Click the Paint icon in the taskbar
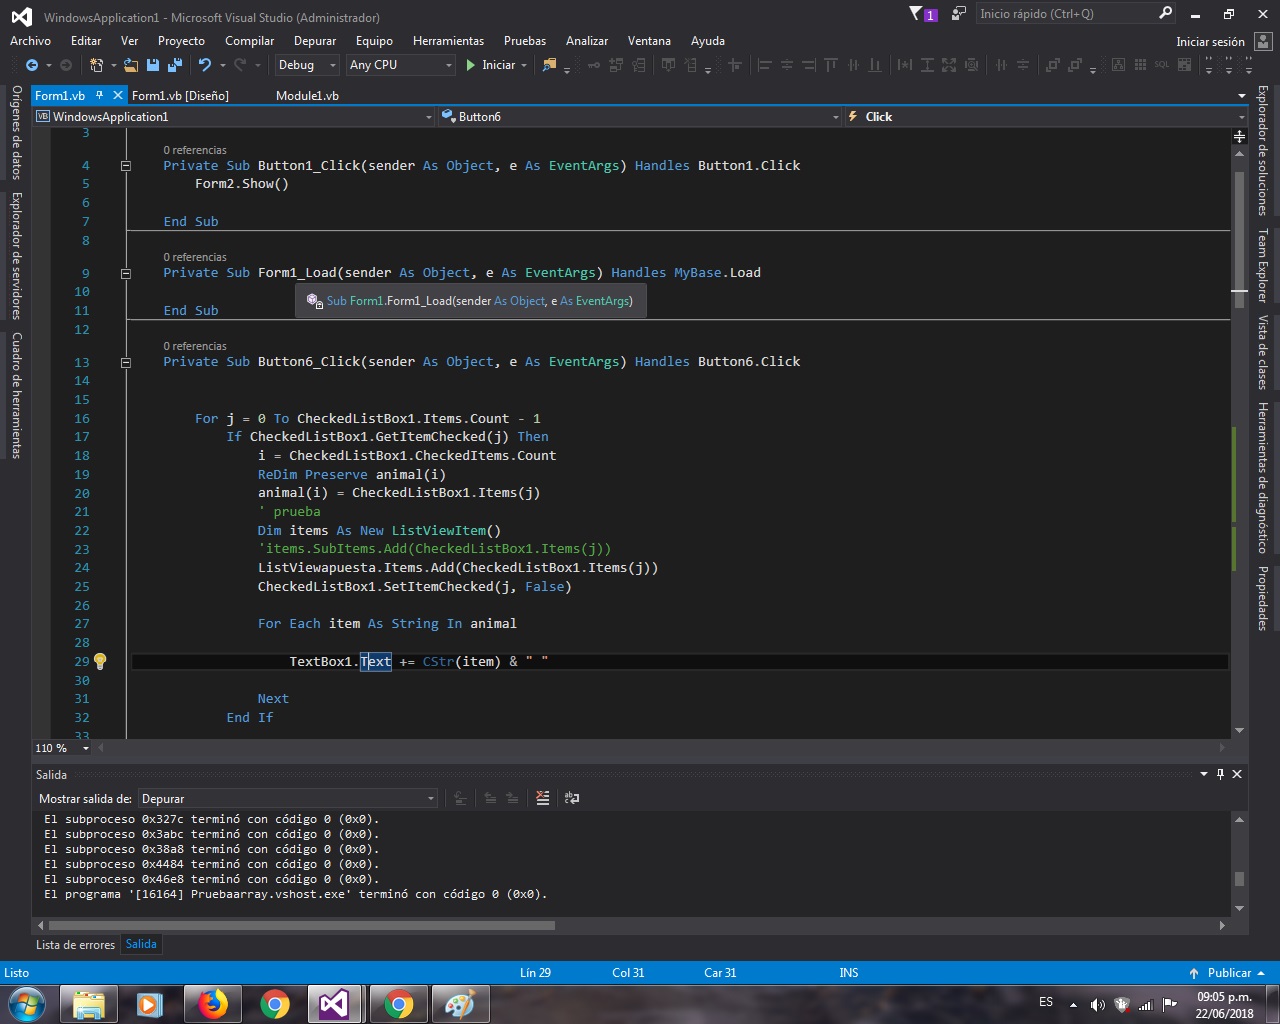The image size is (1280, 1024). [x=460, y=1004]
